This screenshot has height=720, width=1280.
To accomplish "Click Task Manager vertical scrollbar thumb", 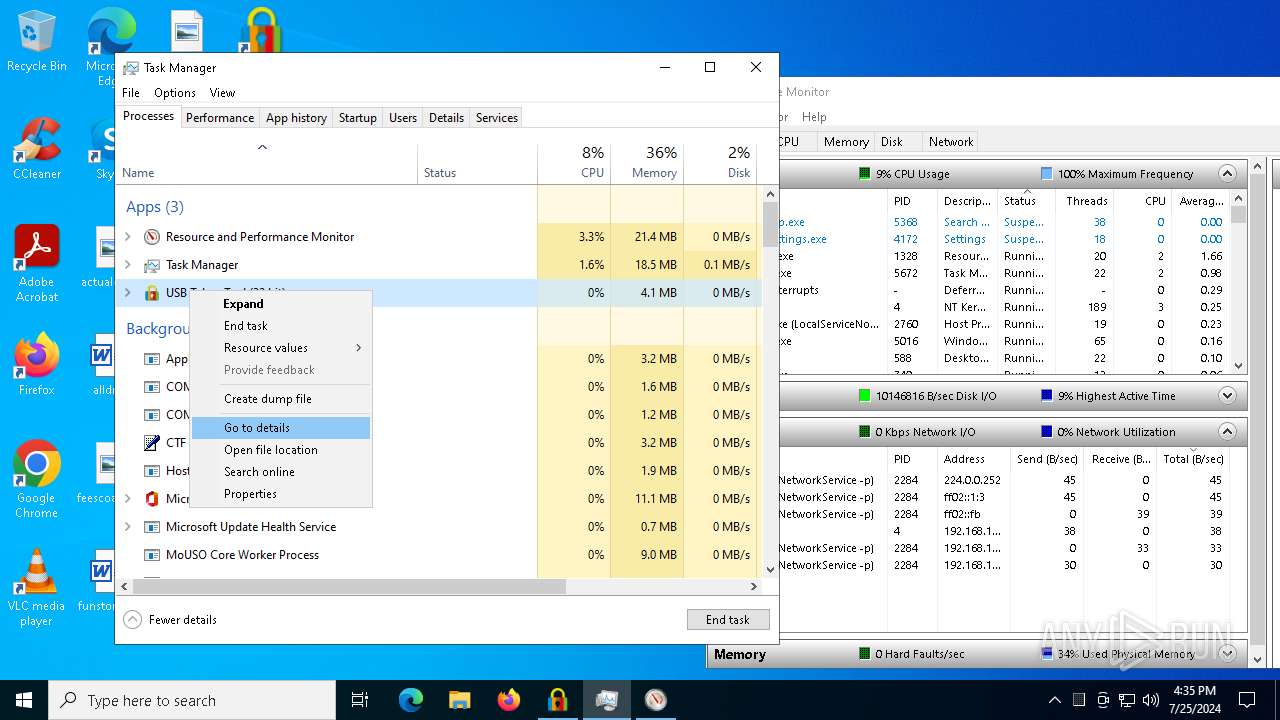I will click(x=770, y=225).
